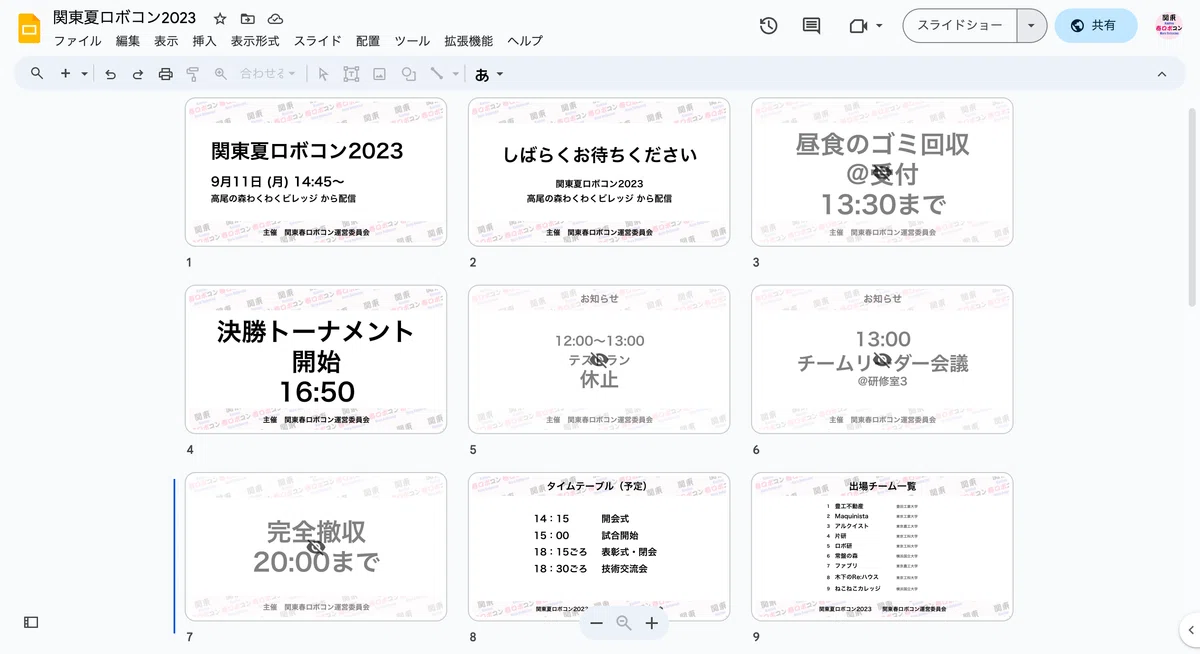The width and height of the screenshot is (1200, 654).
Task: Zoom in with the bottom plus button
Action: pos(651,623)
